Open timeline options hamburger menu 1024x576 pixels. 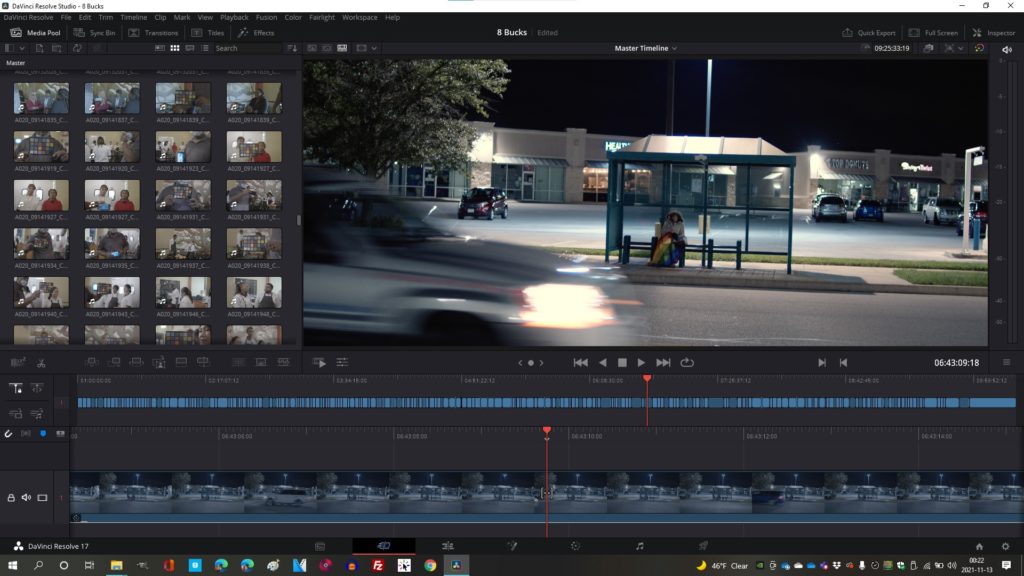click(x=1006, y=362)
